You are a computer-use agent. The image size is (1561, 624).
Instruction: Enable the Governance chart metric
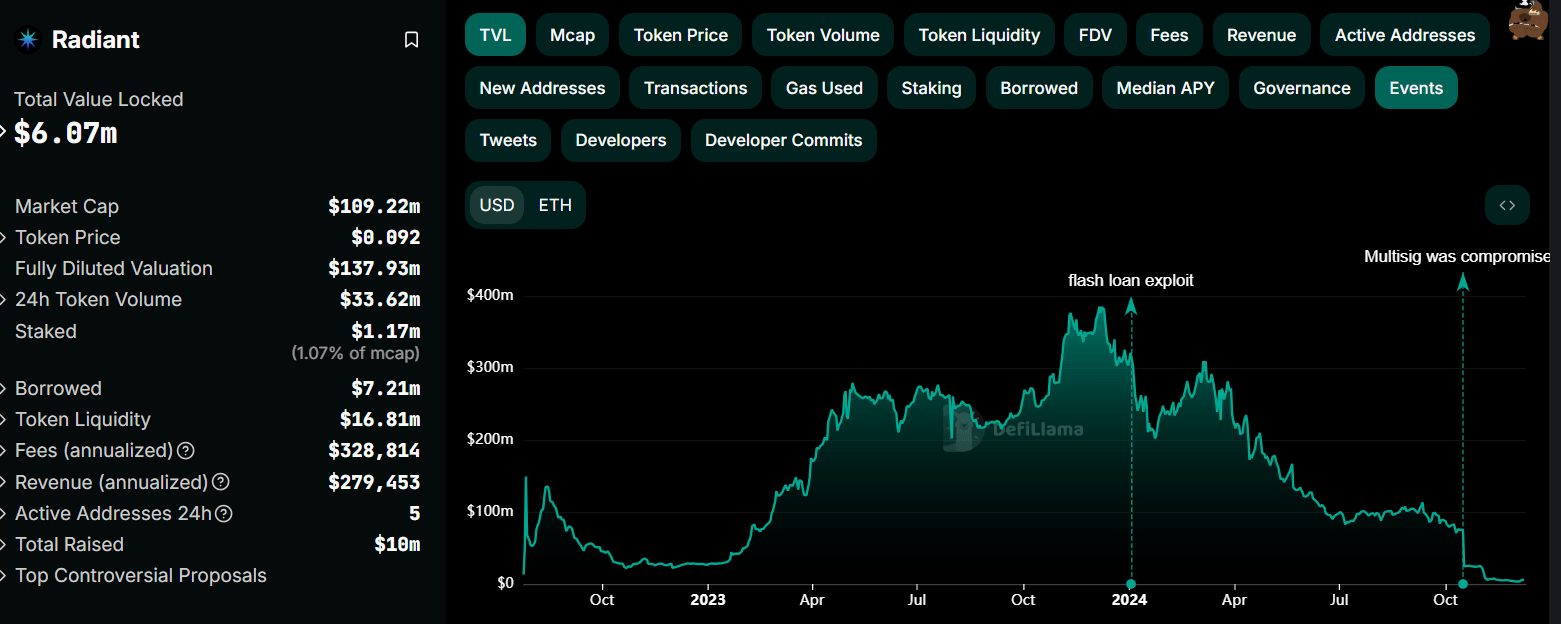coord(1302,88)
